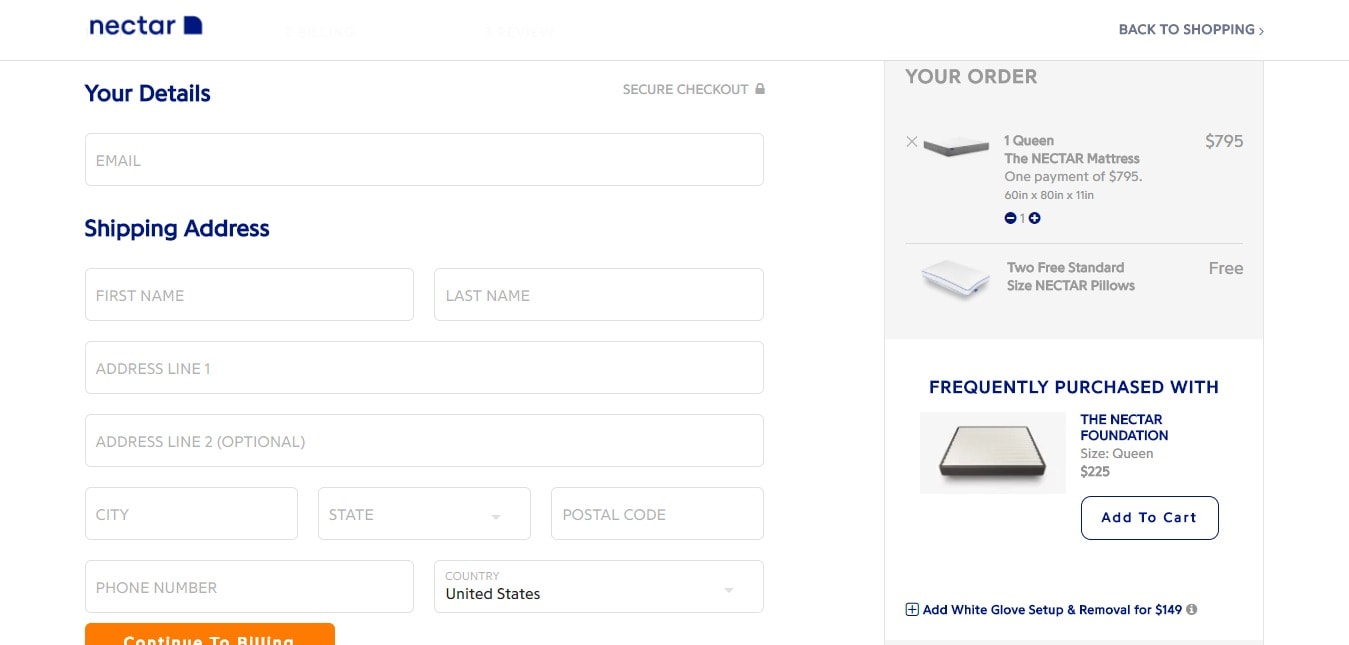Decrease mattress quantity with minus icon
1349x645 pixels.
(x=1010, y=218)
